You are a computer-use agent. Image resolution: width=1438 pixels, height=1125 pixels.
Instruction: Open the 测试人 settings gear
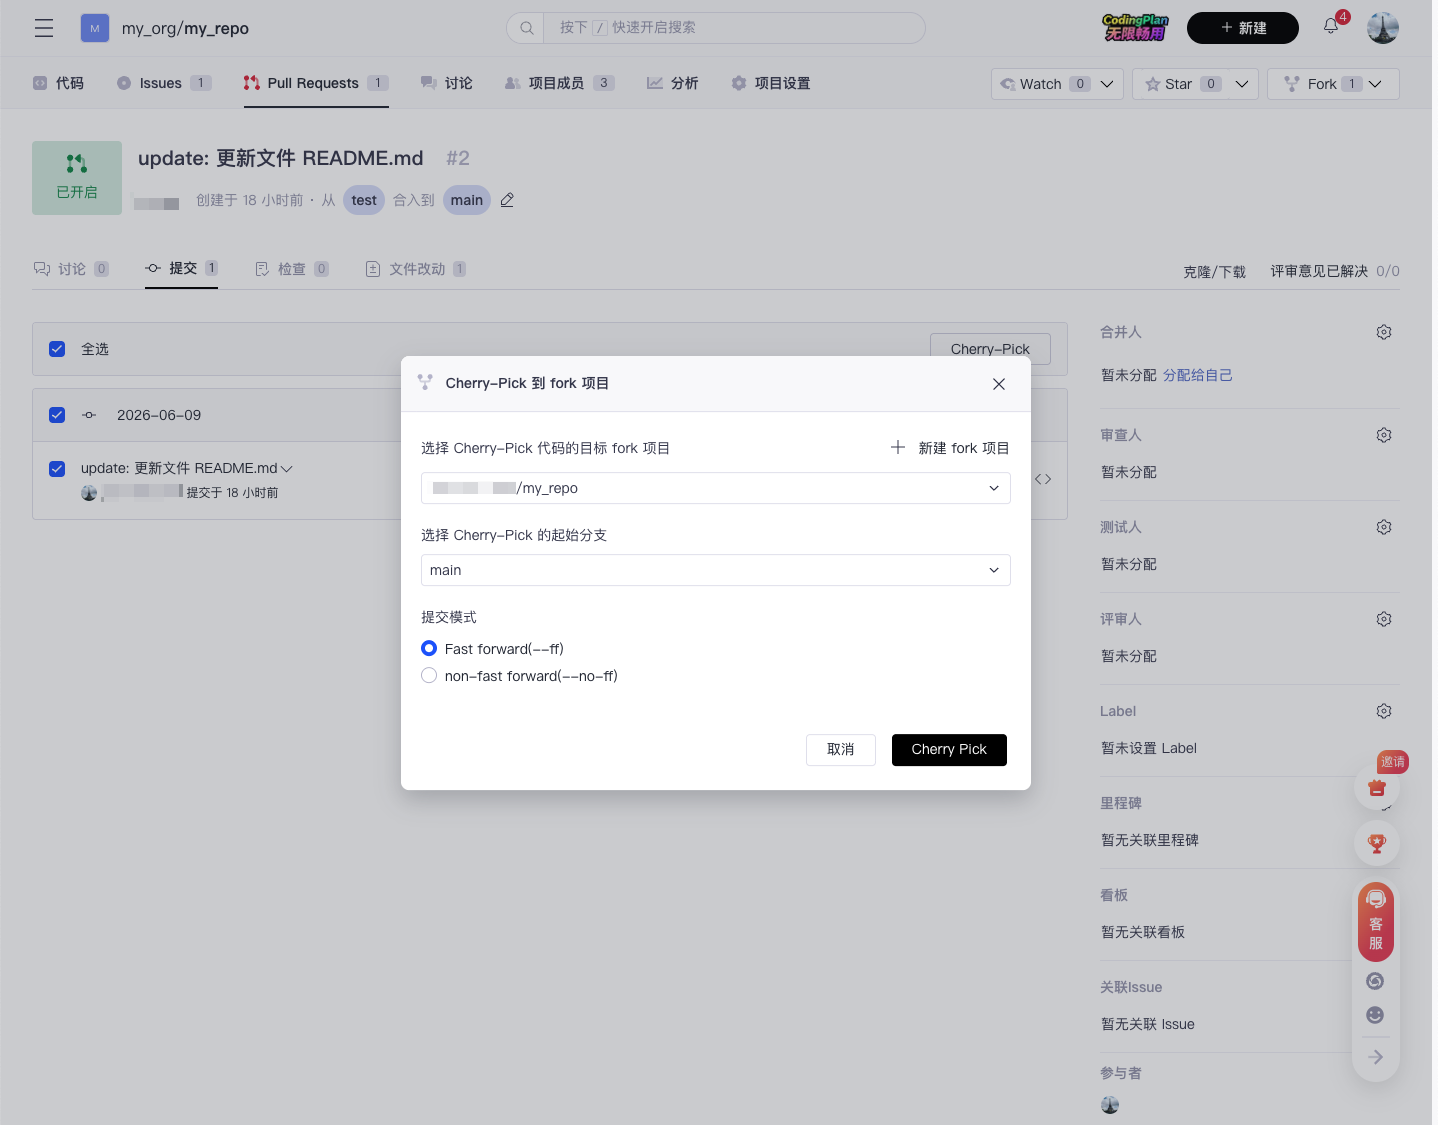tap(1384, 527)
